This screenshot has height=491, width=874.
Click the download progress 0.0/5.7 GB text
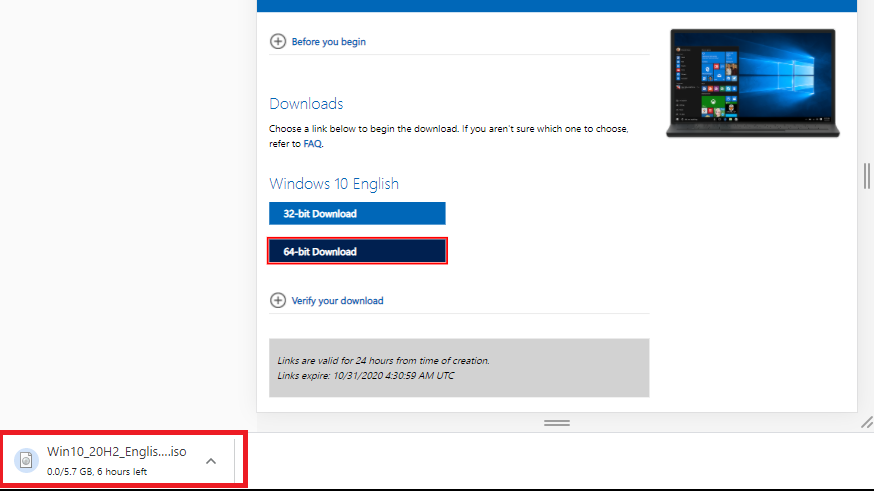coord(97,471)
